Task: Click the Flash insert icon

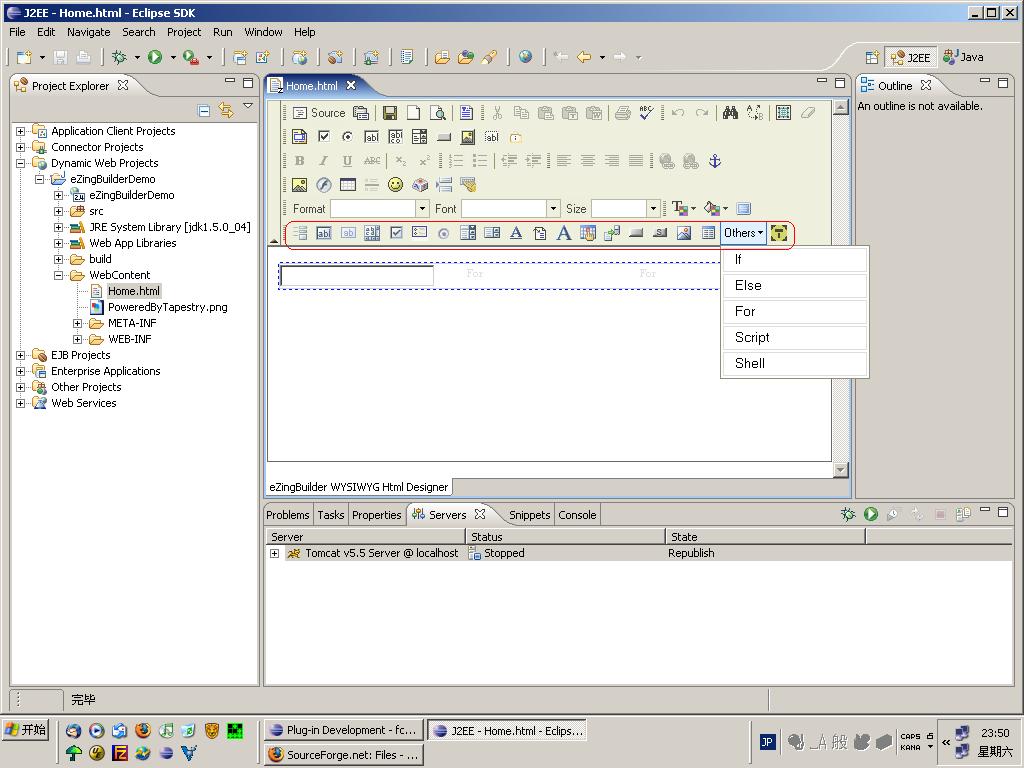Action: click(323, 185)
